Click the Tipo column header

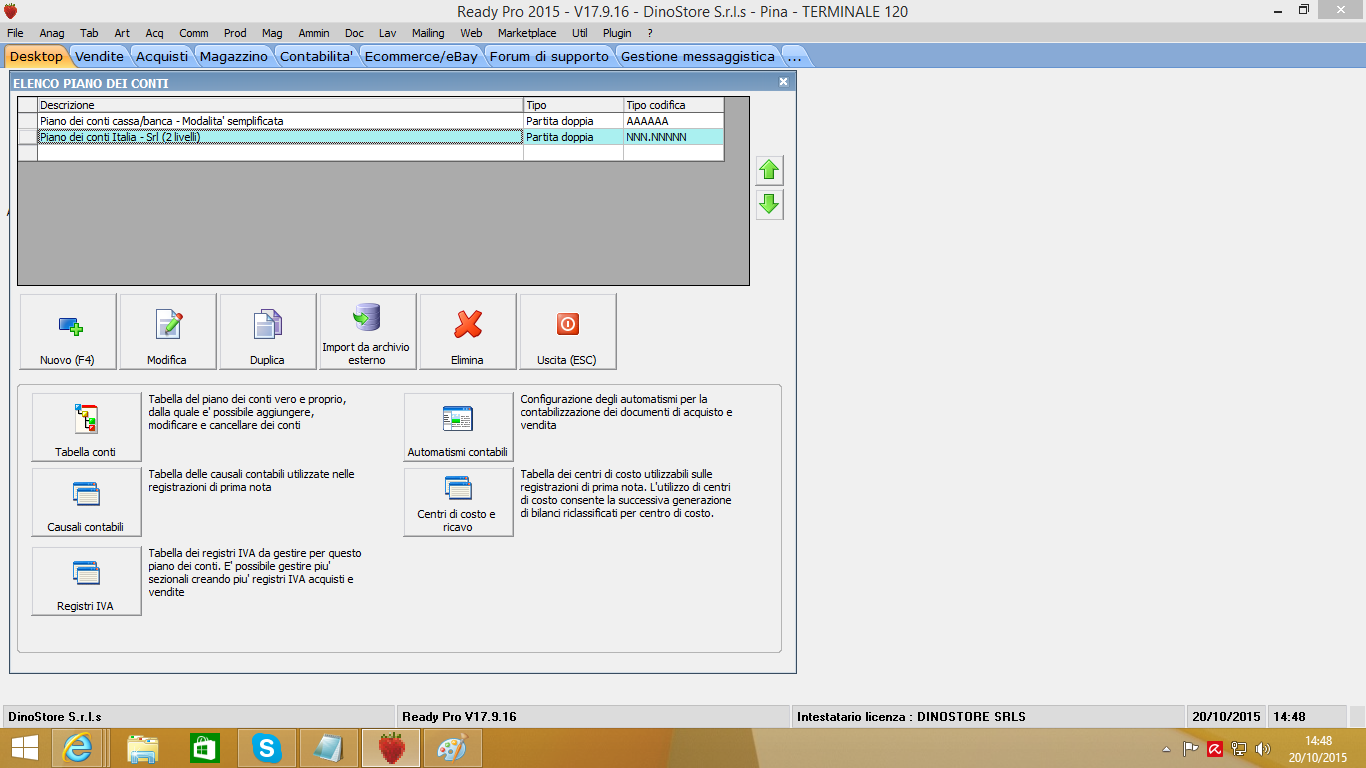pos(574,105)
